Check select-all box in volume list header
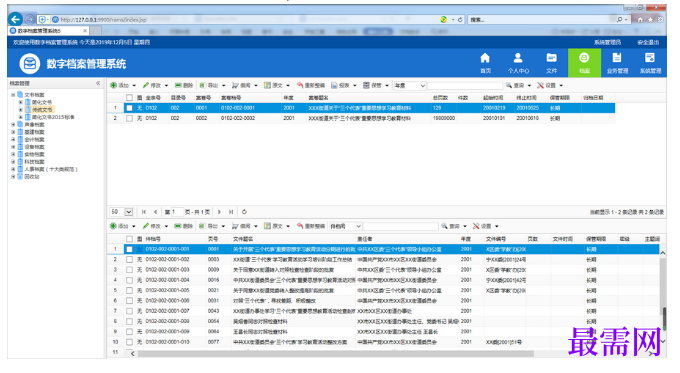Image resolution: width=680 pixels, height=373 pixels. pyautogui.click(x=129, y=98)
